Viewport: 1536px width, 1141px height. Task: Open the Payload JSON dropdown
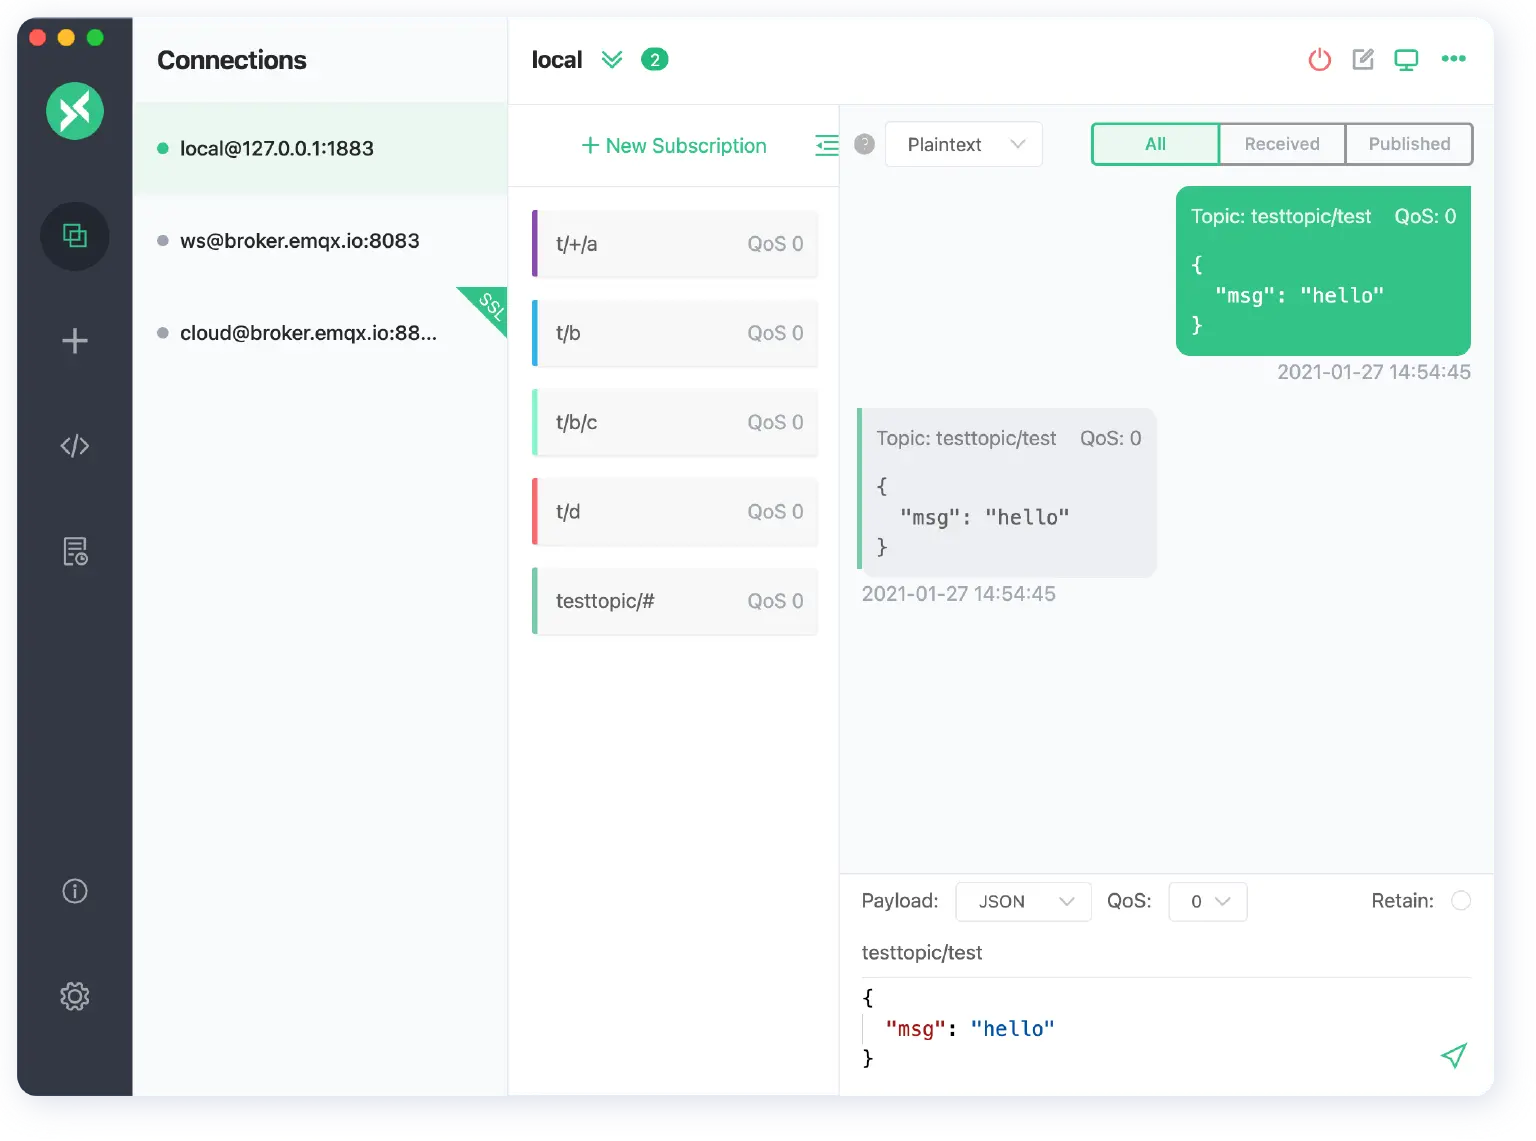(1023, 901)
